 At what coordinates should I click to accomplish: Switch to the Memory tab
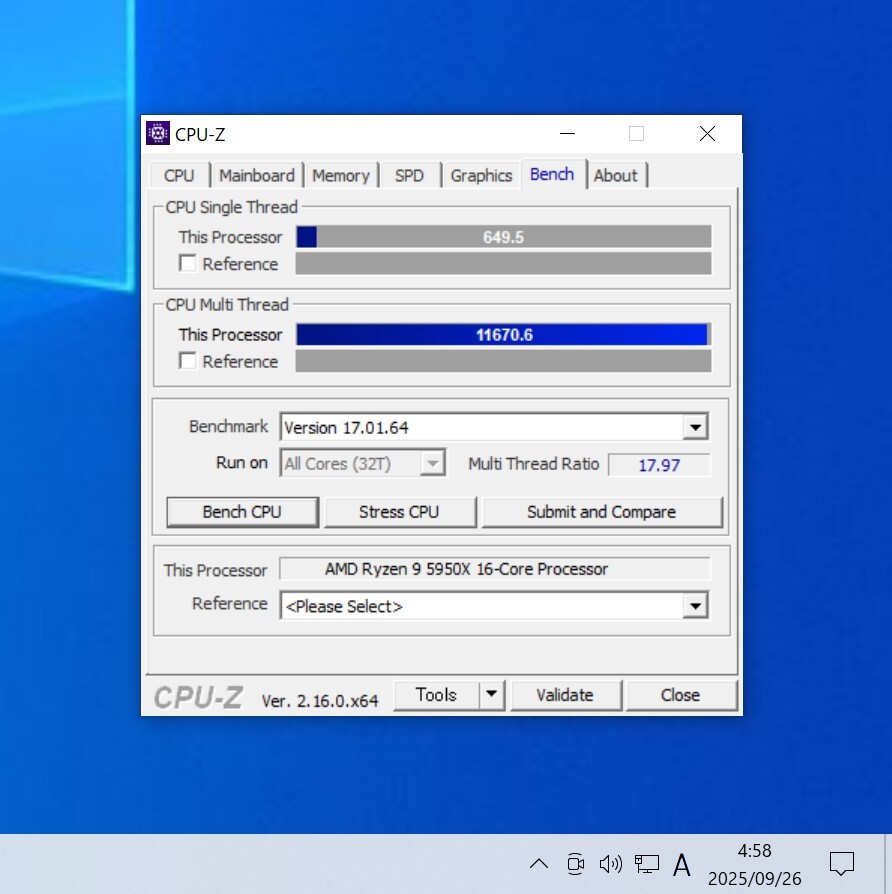pos(341,175)
